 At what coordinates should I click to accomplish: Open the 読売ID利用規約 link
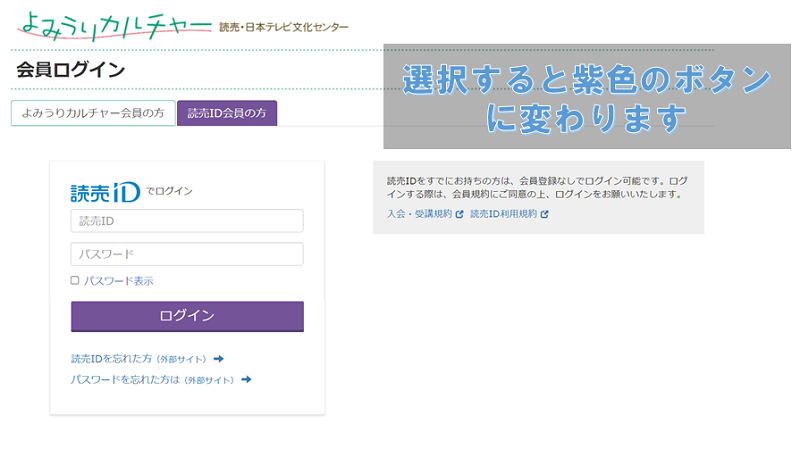503,214
